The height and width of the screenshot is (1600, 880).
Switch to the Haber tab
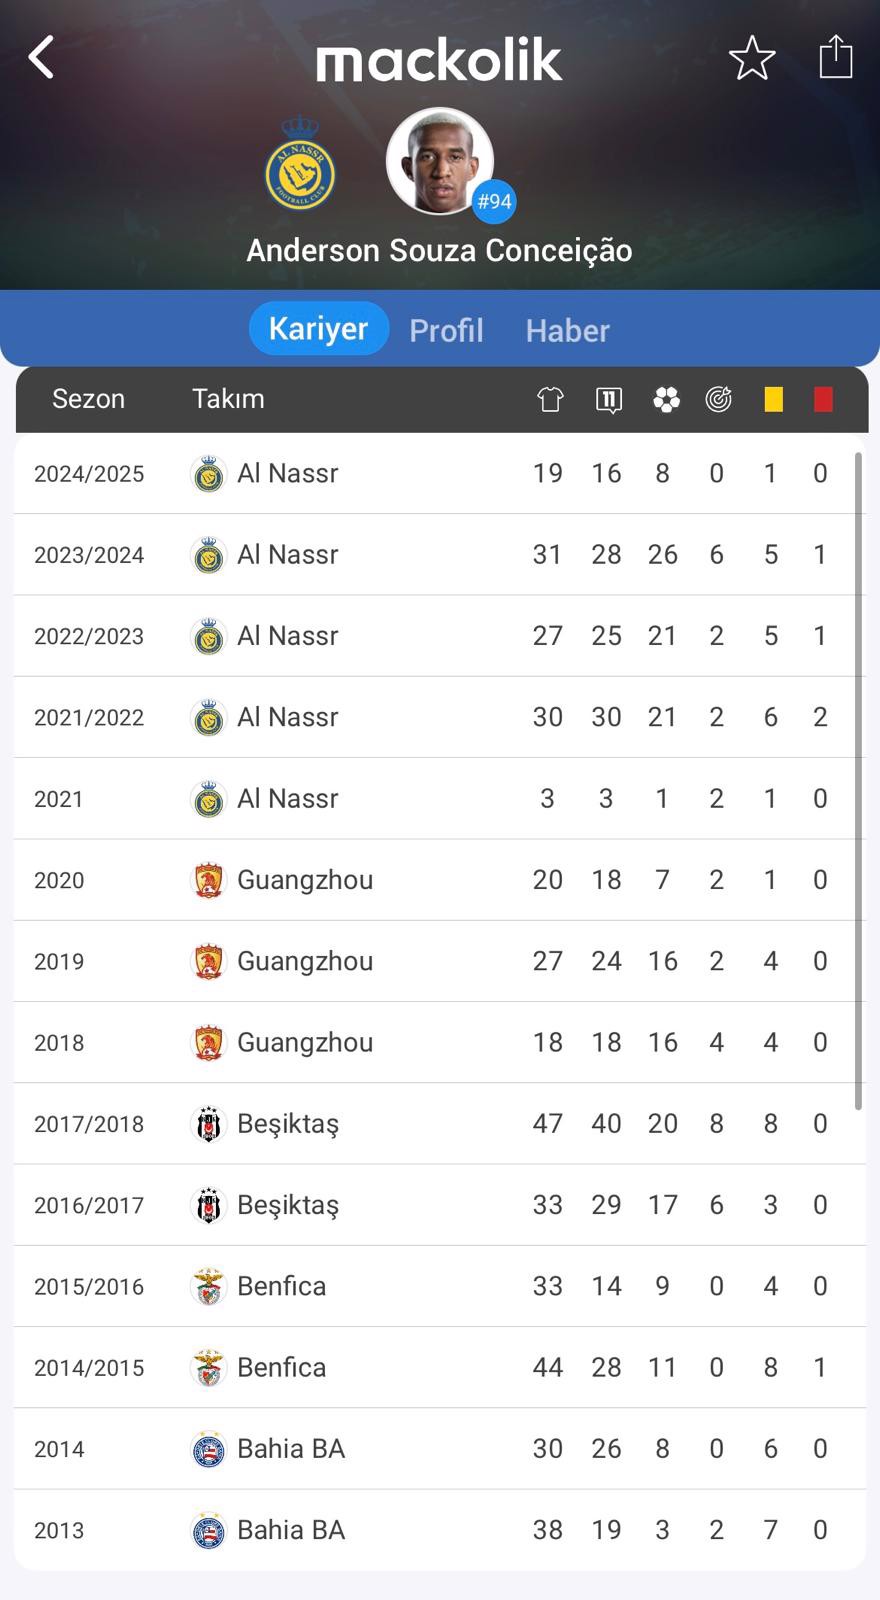[567, 330]
